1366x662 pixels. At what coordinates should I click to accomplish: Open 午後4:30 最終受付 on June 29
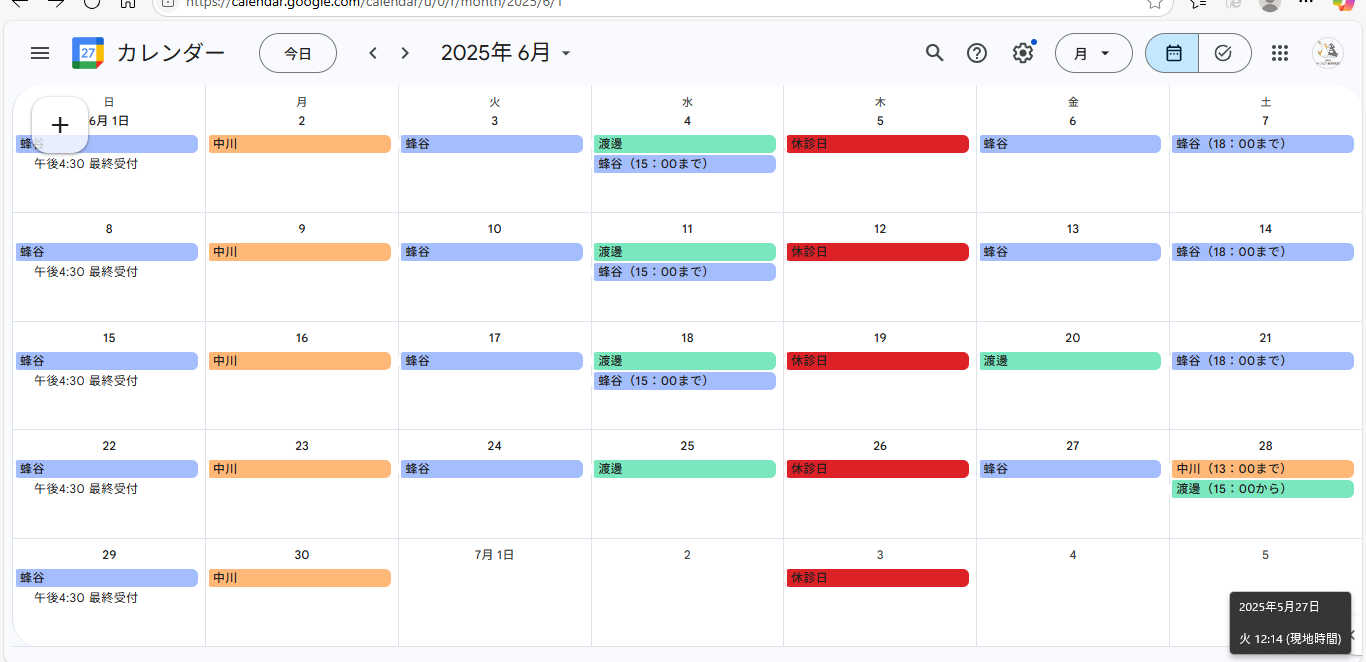(x=107, y=598)
